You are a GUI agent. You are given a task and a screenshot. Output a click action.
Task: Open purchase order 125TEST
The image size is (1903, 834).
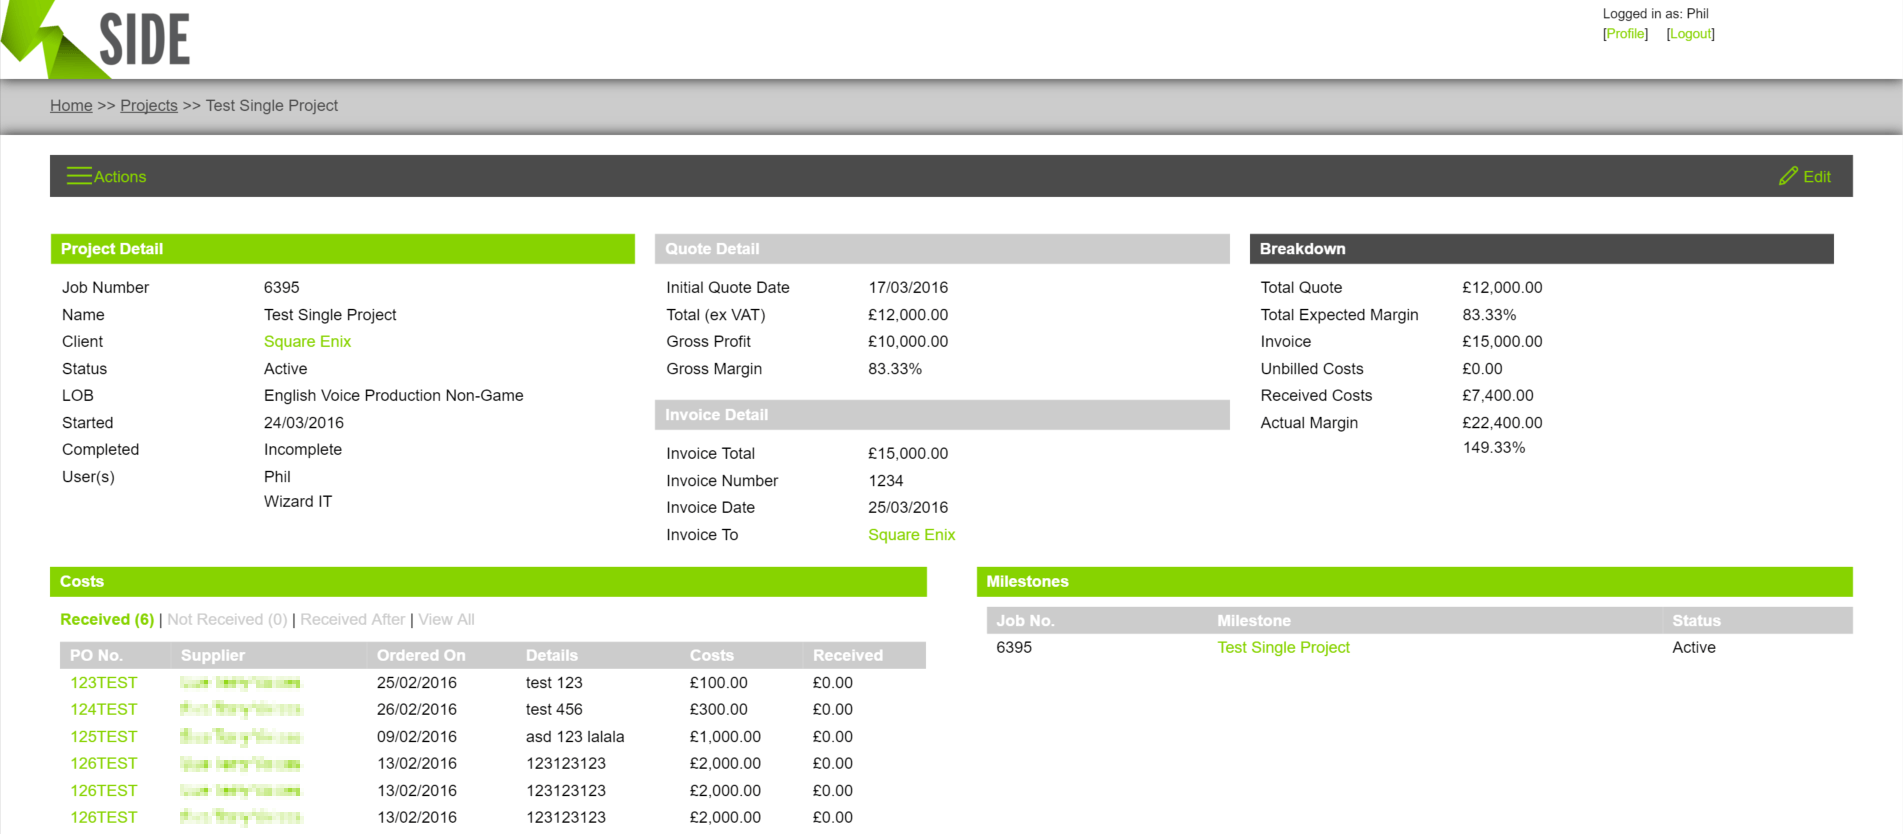coord(104,737)
